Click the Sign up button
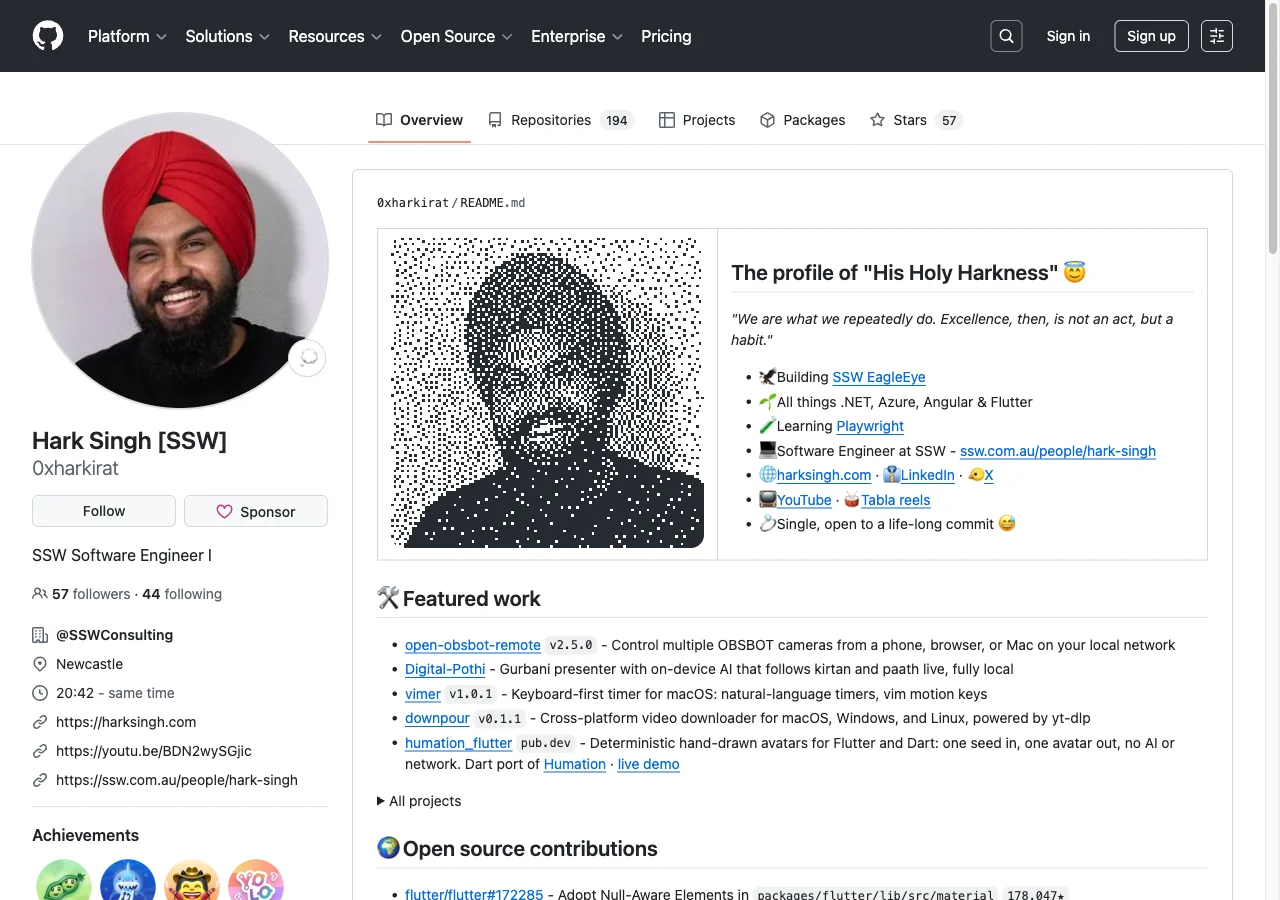1280x900 pixels. tap(1151, 36)
